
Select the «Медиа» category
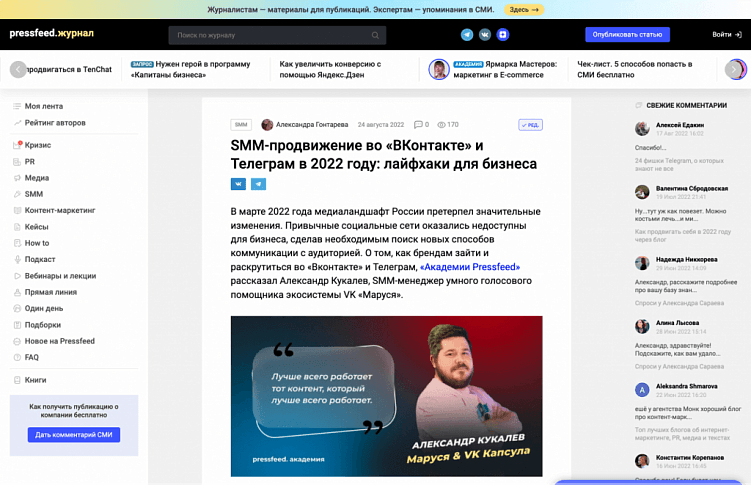pyautogui.click(x=36, y=178)
